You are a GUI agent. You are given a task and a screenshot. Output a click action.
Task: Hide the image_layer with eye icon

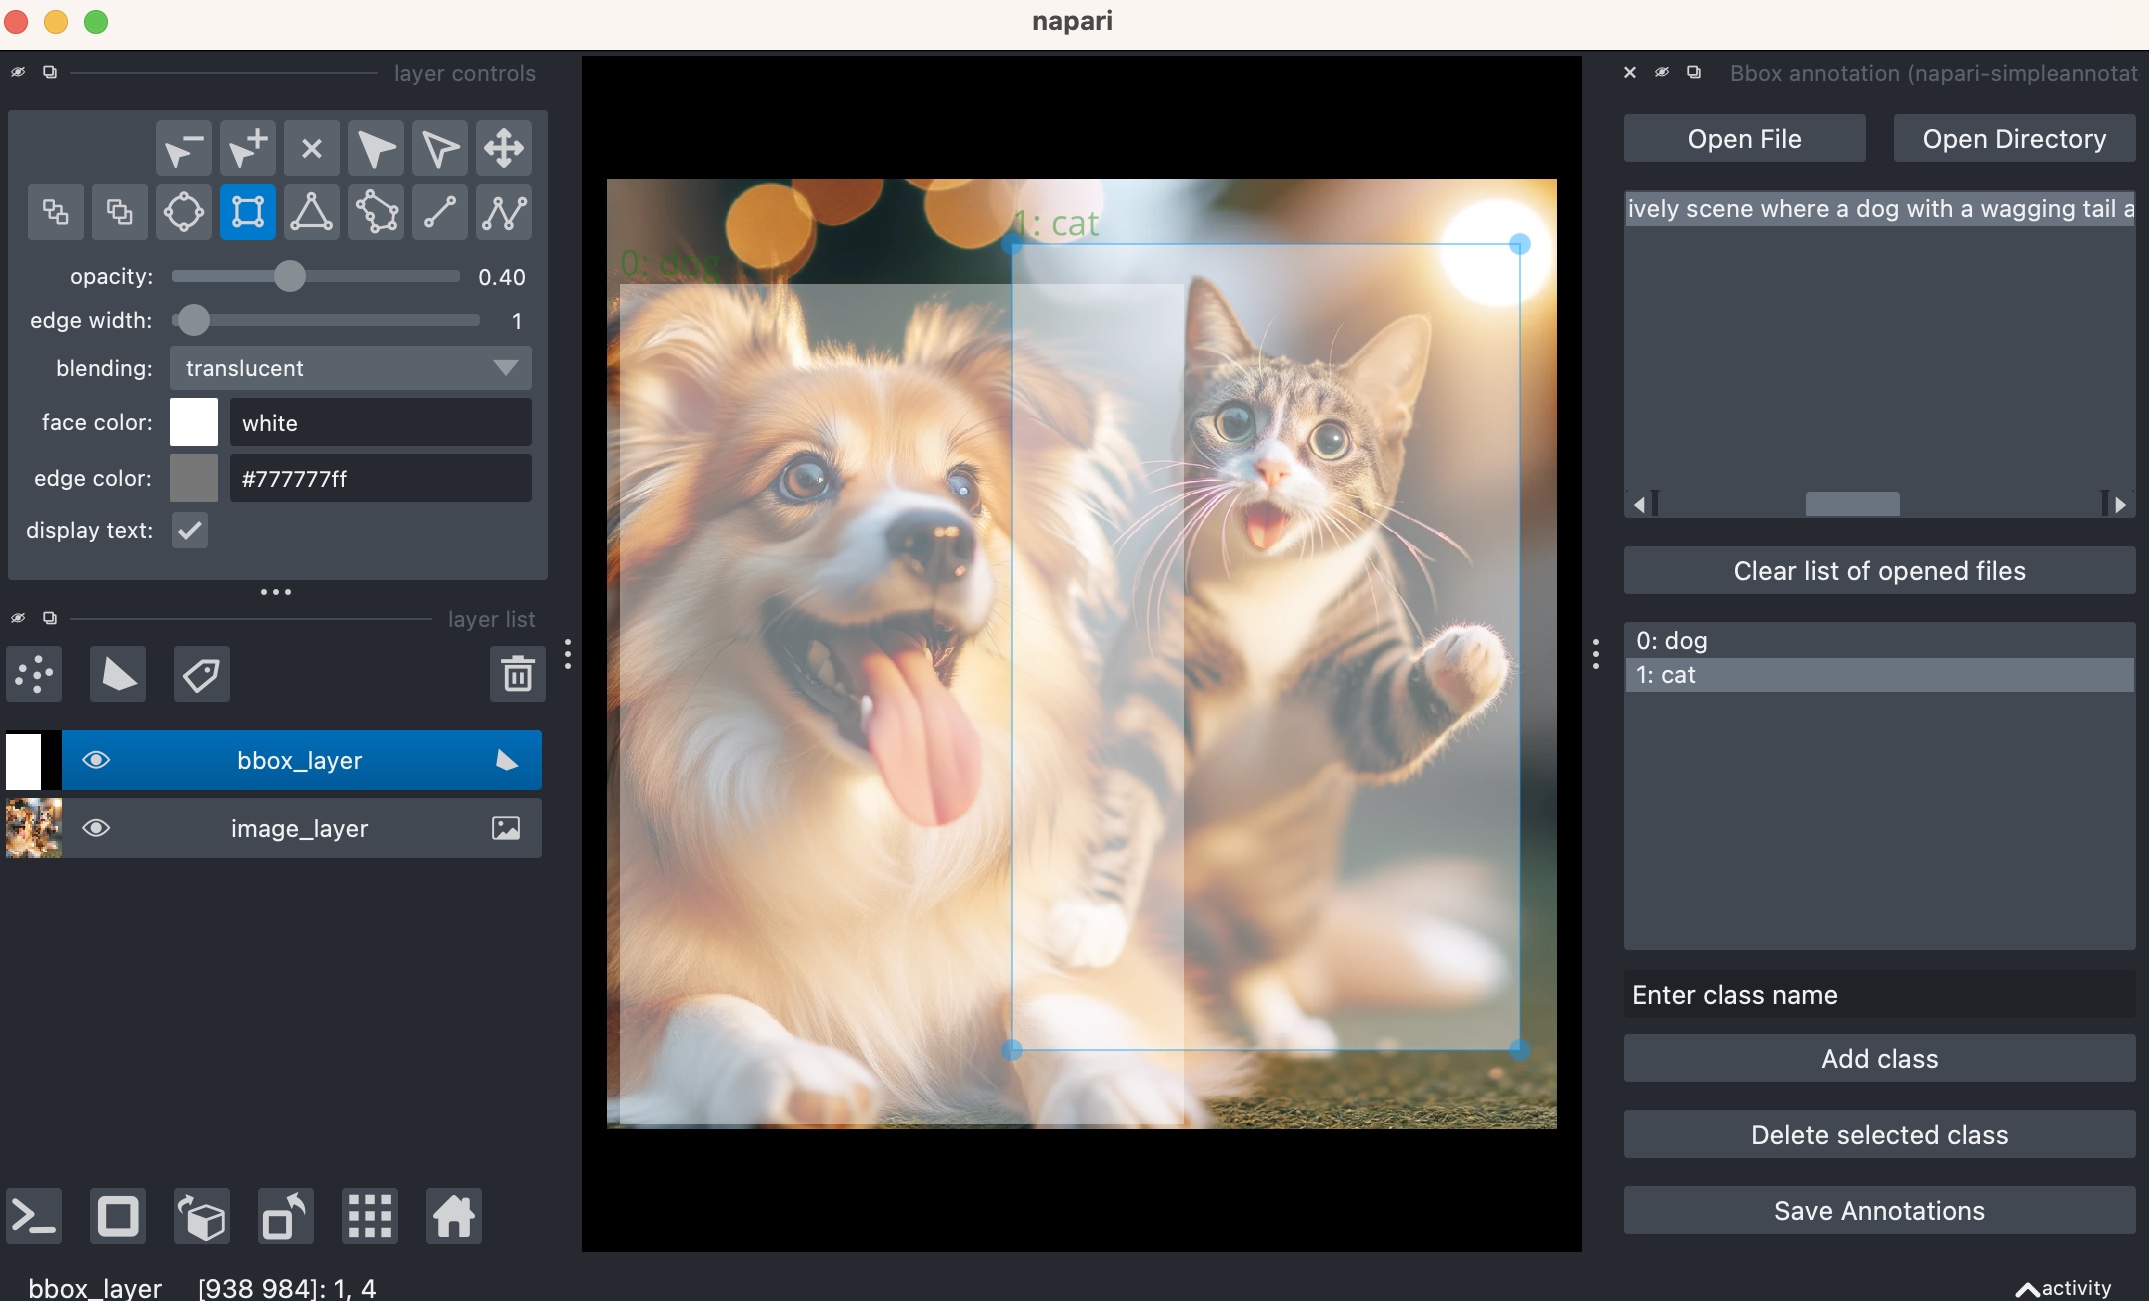[x=96, y=828]
